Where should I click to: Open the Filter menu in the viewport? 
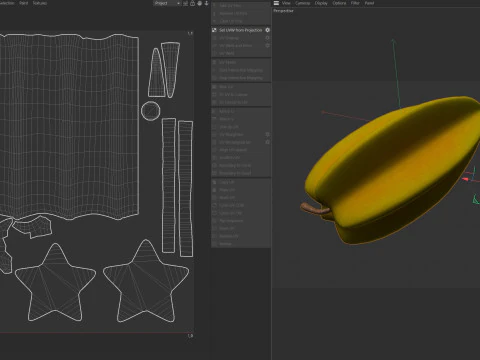point(355,3)
